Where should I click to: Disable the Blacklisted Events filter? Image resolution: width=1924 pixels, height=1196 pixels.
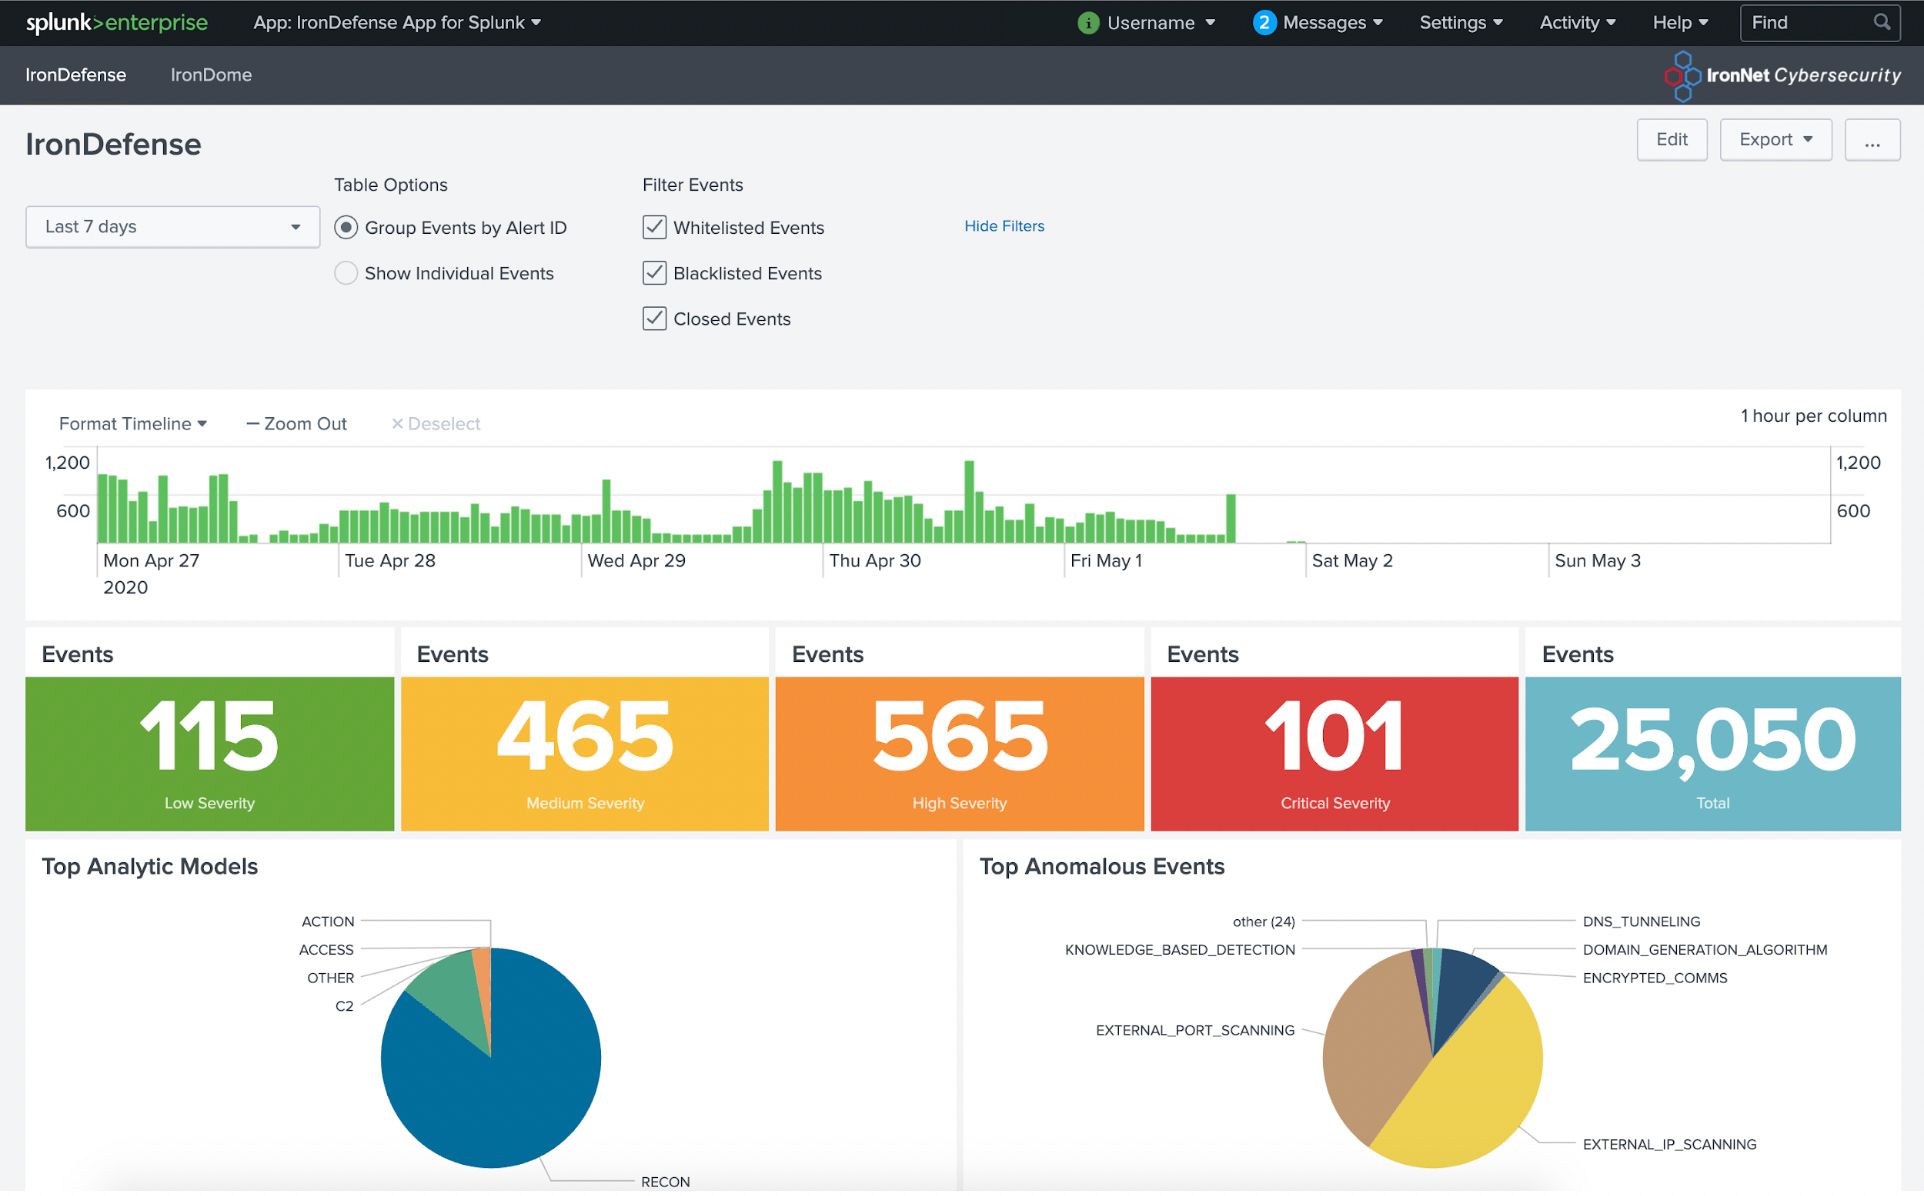tap(654, 272)
